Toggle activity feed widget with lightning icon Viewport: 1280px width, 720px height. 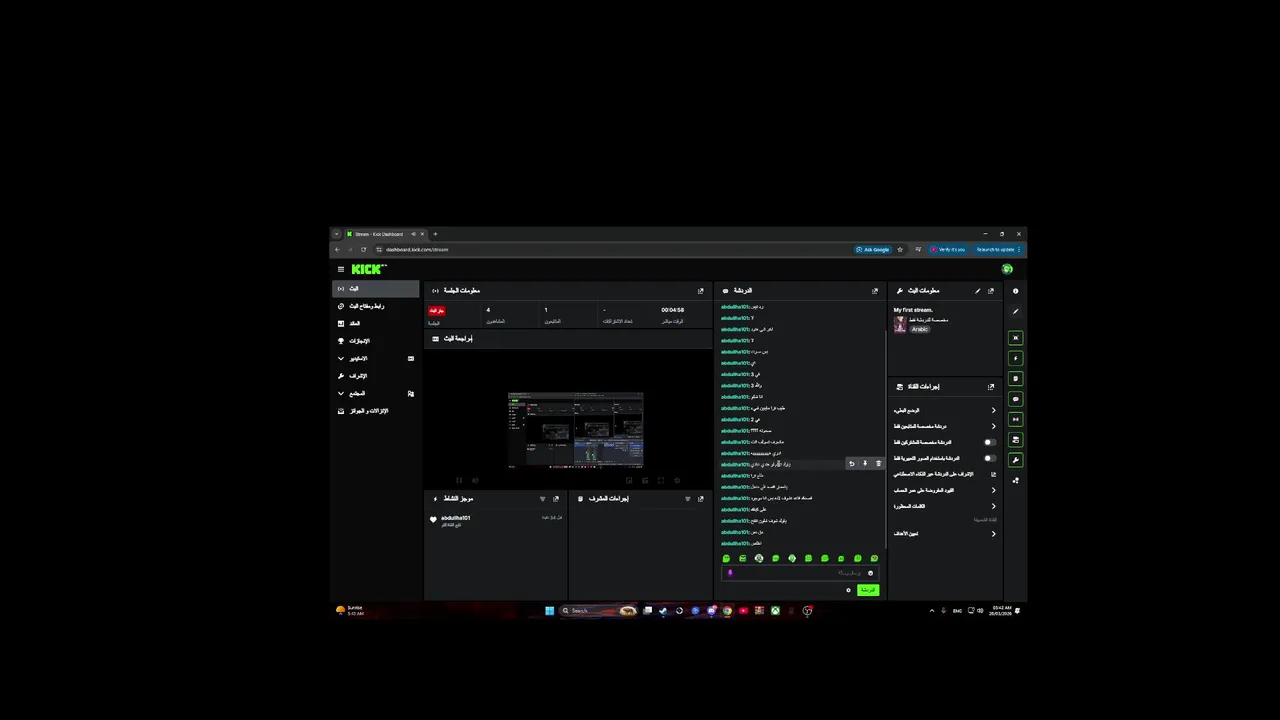[x=1015, y=358]
